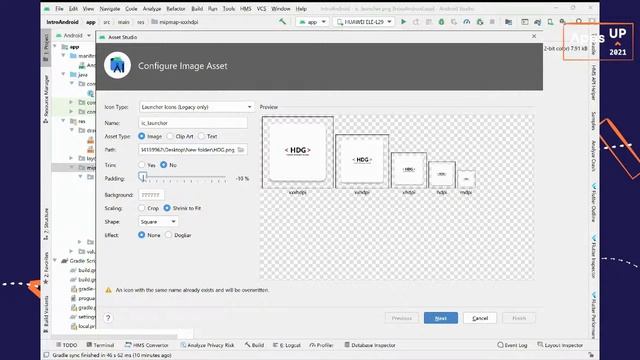Click the warning triangle icon
This screenshot has height=360, width=640.
click(x=108, y=290)
